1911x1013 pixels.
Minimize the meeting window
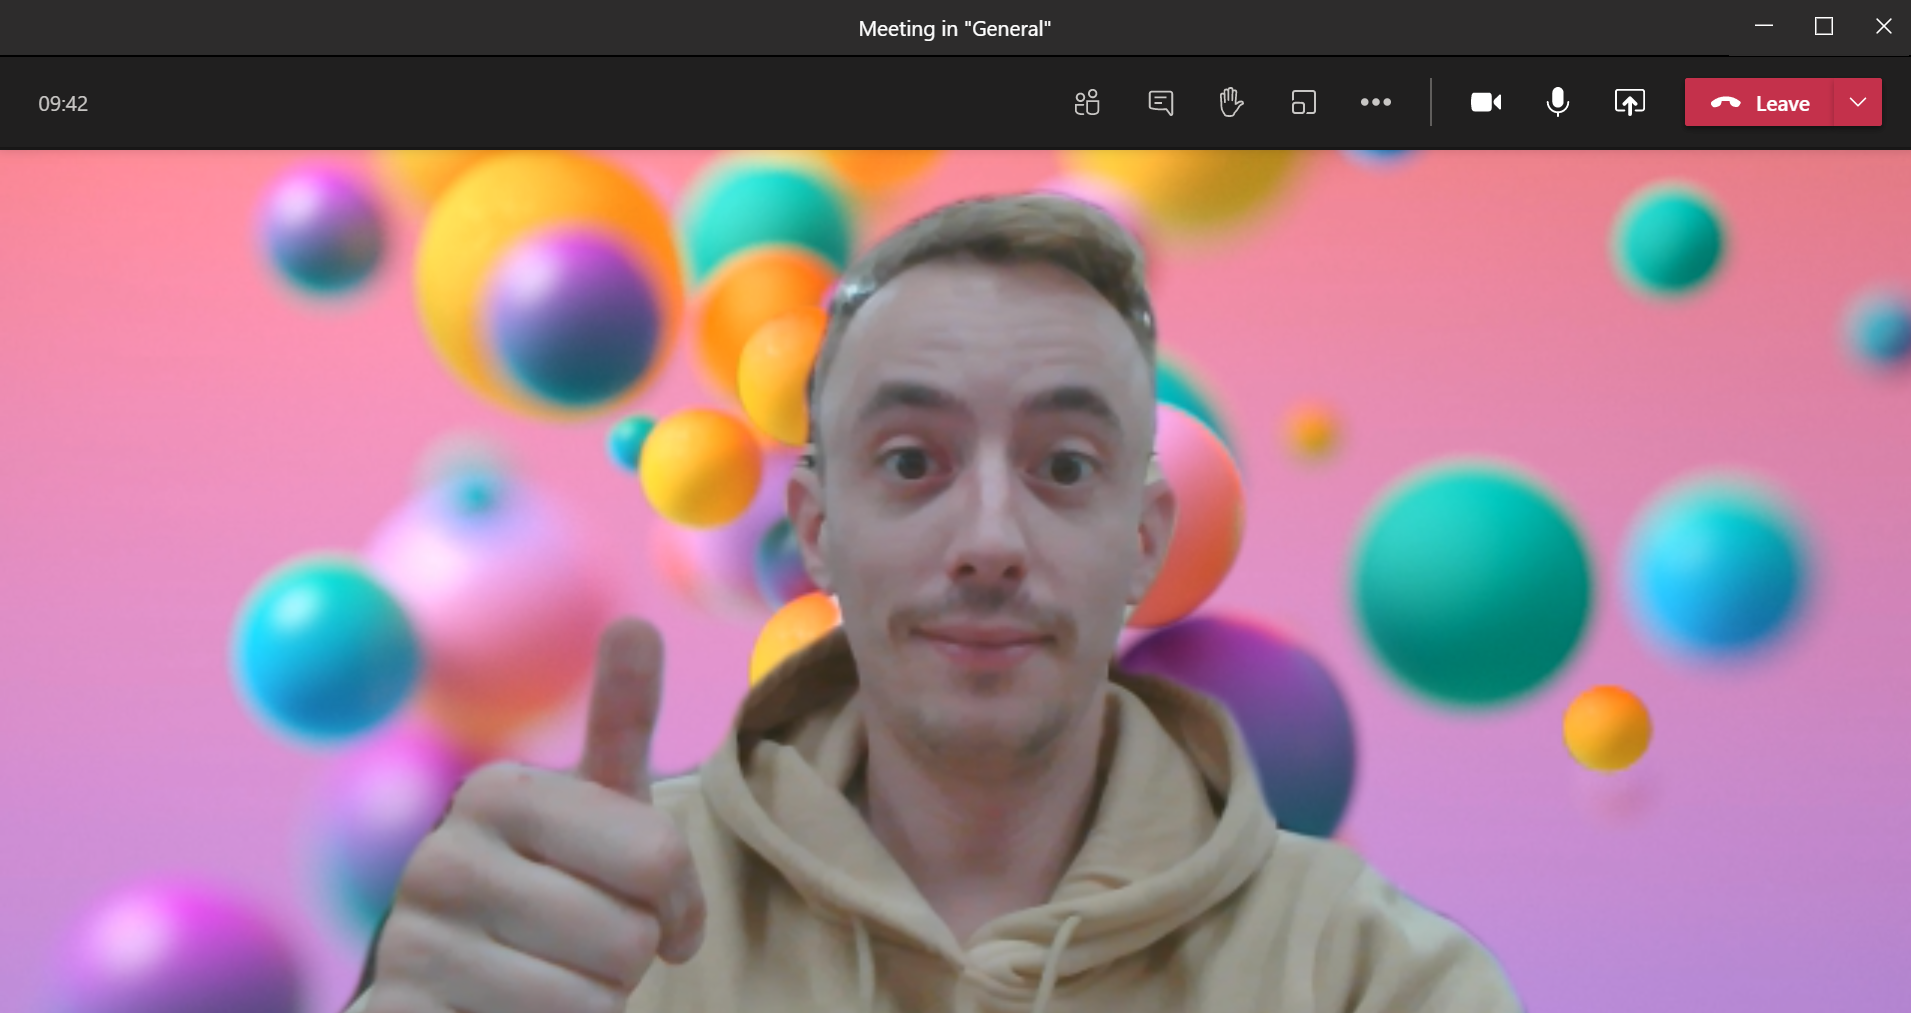point(1764,27)
